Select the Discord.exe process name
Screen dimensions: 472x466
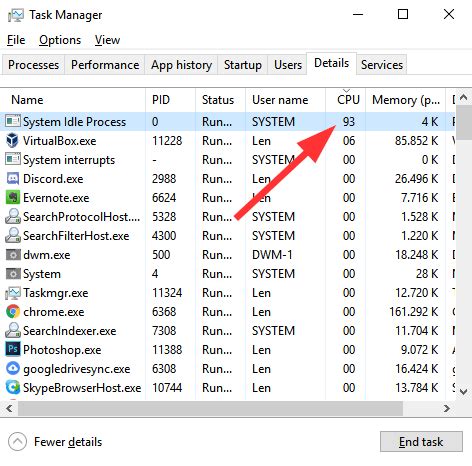click(x=53, y=179)
